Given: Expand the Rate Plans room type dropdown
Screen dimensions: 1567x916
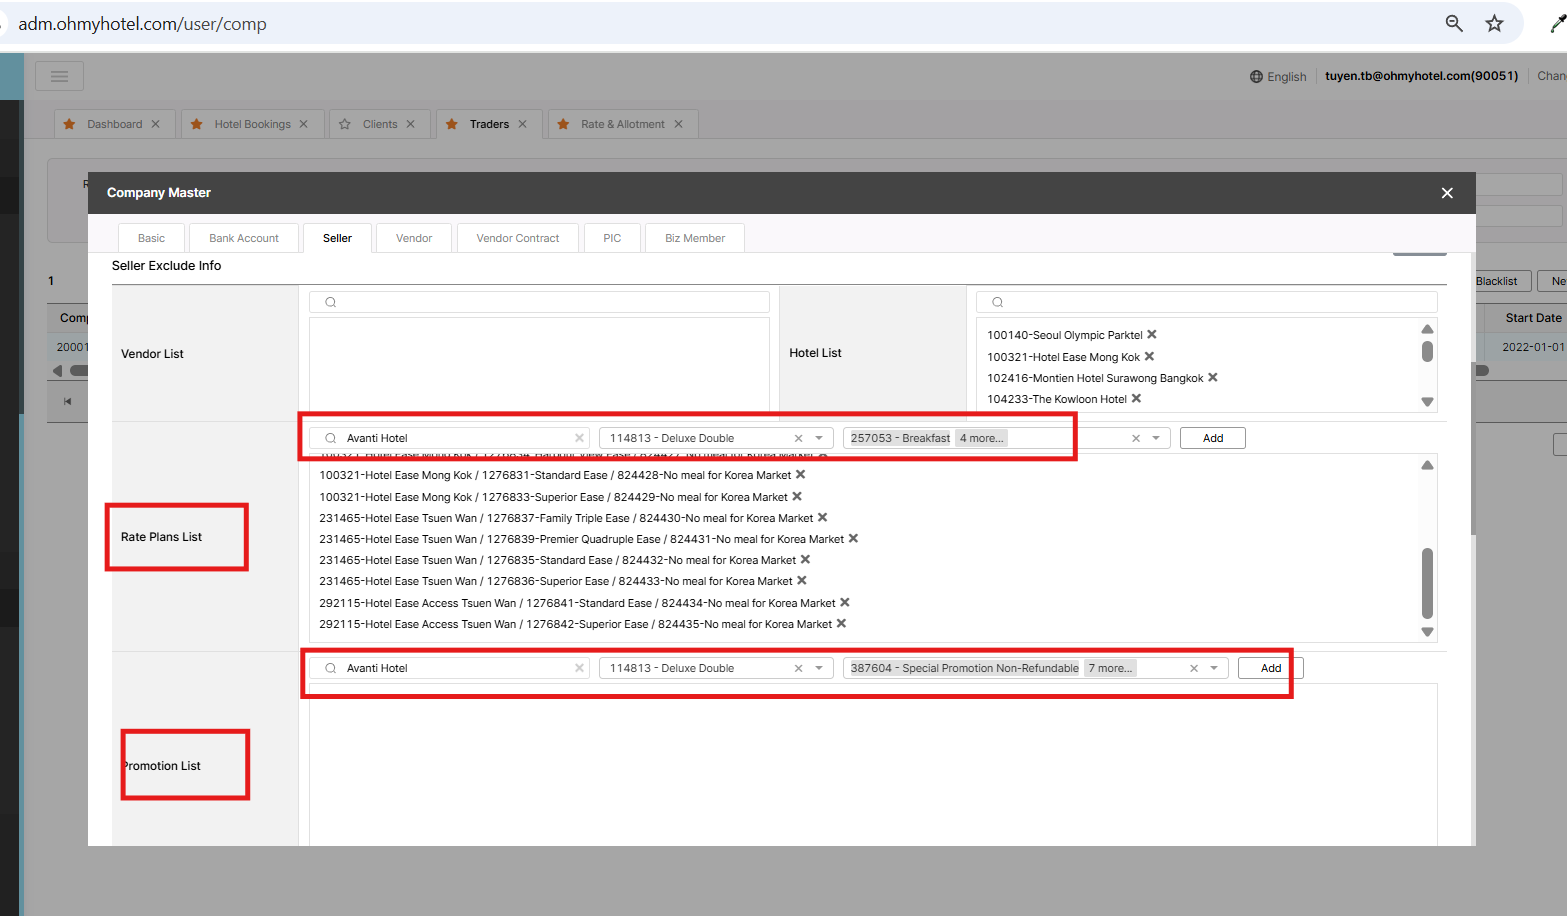Looking at the screenshot, I should (819, 438).
